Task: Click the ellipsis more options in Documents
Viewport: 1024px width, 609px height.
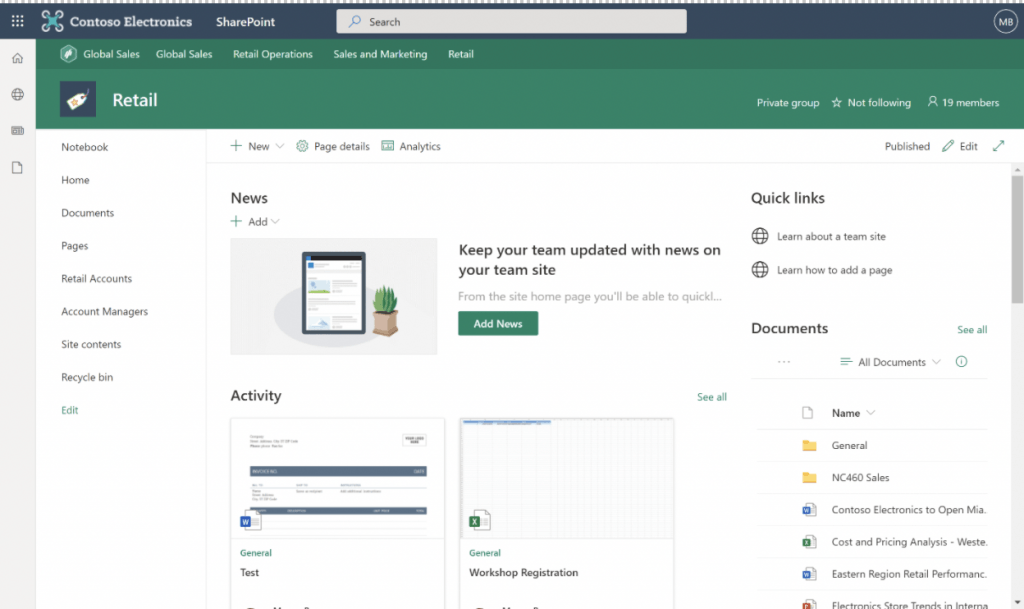Action: 784,362
